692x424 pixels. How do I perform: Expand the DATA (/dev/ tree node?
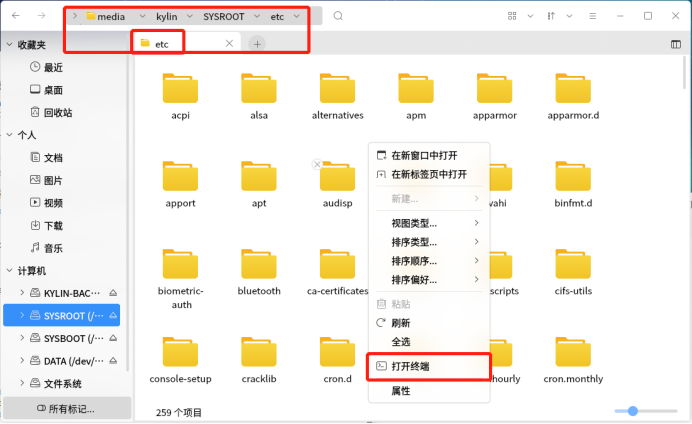click(22, 360)
